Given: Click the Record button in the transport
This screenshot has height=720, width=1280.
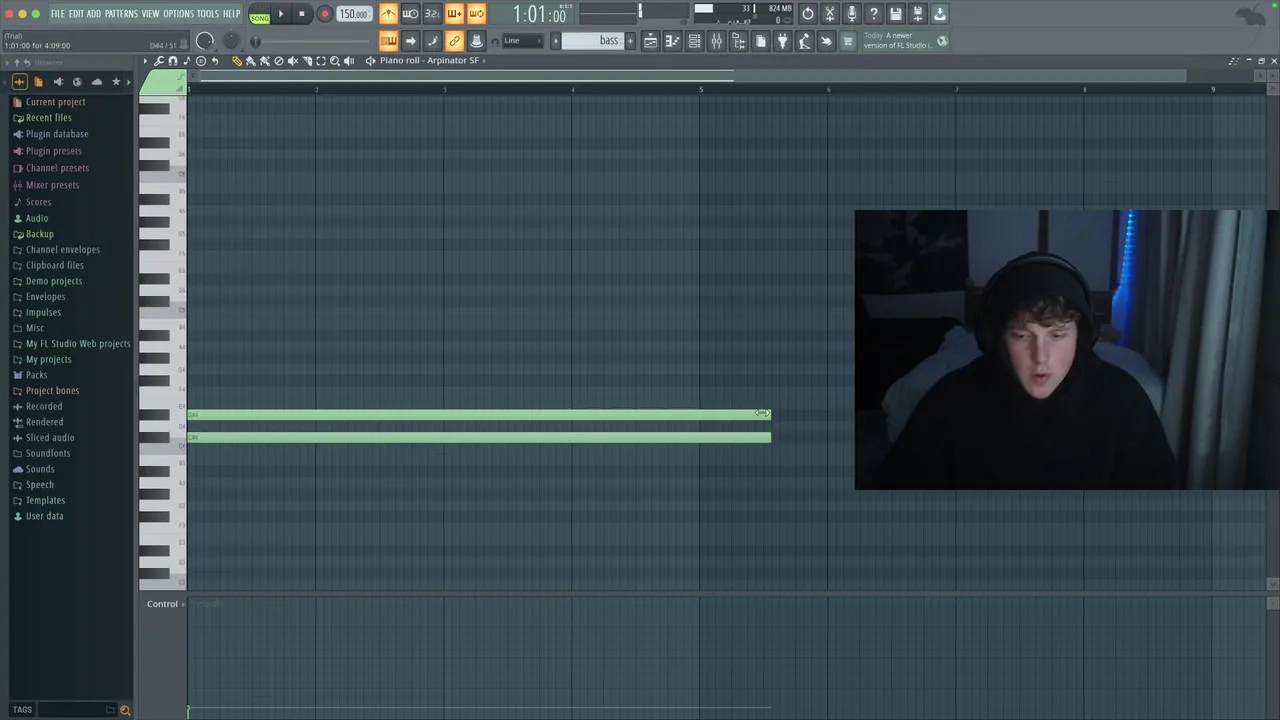Looking at the screenshot, I should 324,14.
